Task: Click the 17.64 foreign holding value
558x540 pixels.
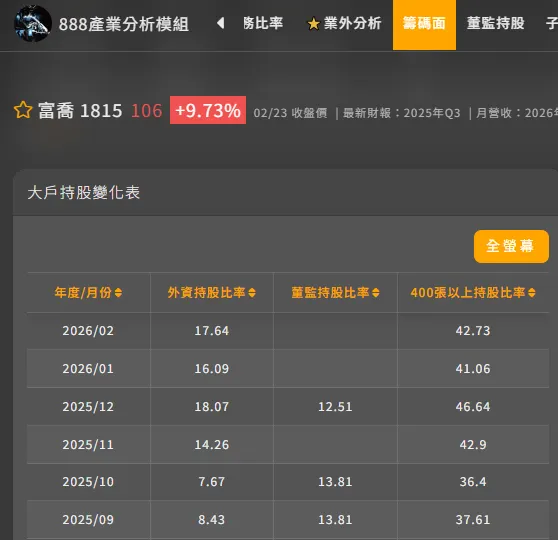Action: click(212, 331)
